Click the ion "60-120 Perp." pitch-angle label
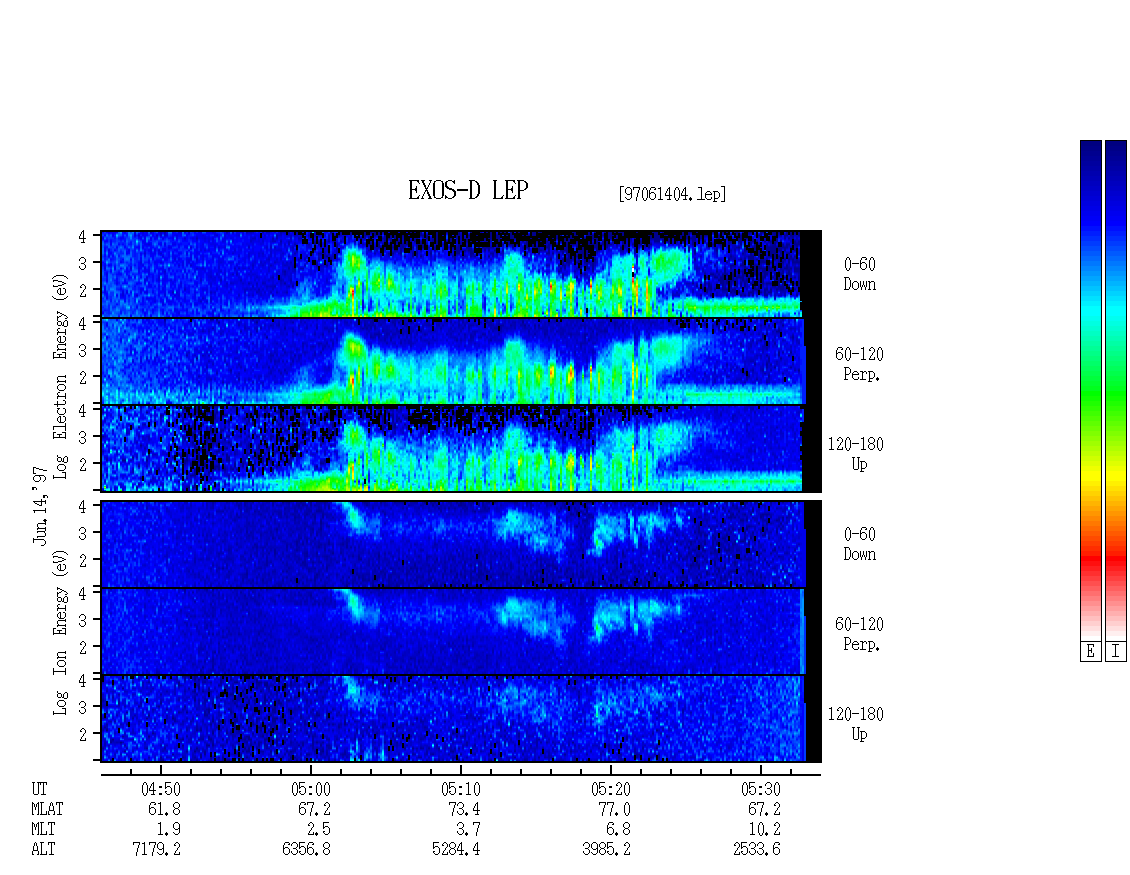The image size is (1130, 875). pos(859,634)
